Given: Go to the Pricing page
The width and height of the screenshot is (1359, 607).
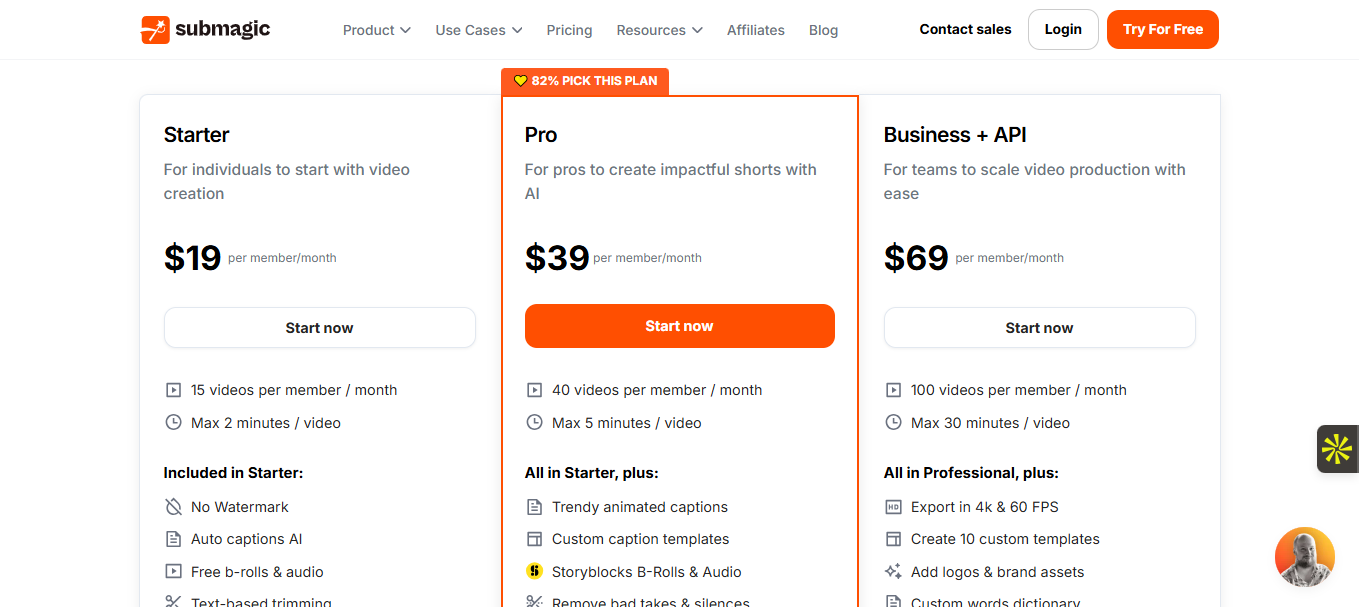Looking at the screenshot, I should [x=569, y=30].
